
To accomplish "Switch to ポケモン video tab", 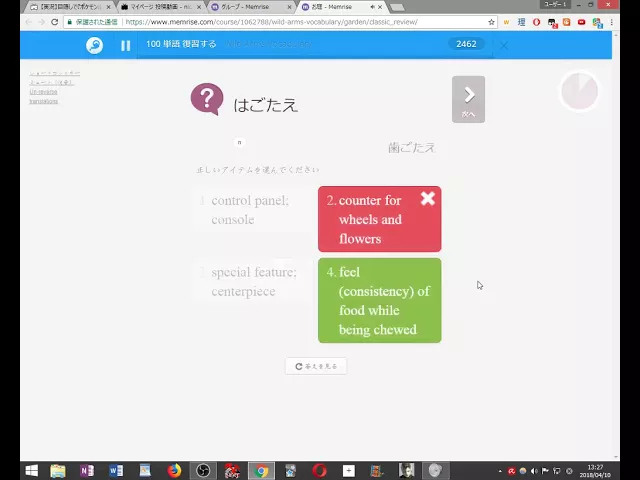I will coord(70,7).
